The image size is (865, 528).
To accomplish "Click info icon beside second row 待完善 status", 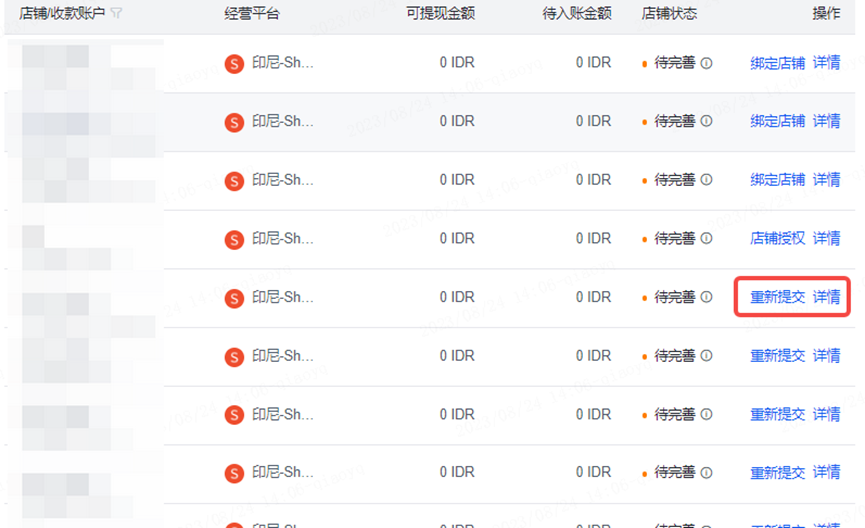I will (x=706, y=121).
